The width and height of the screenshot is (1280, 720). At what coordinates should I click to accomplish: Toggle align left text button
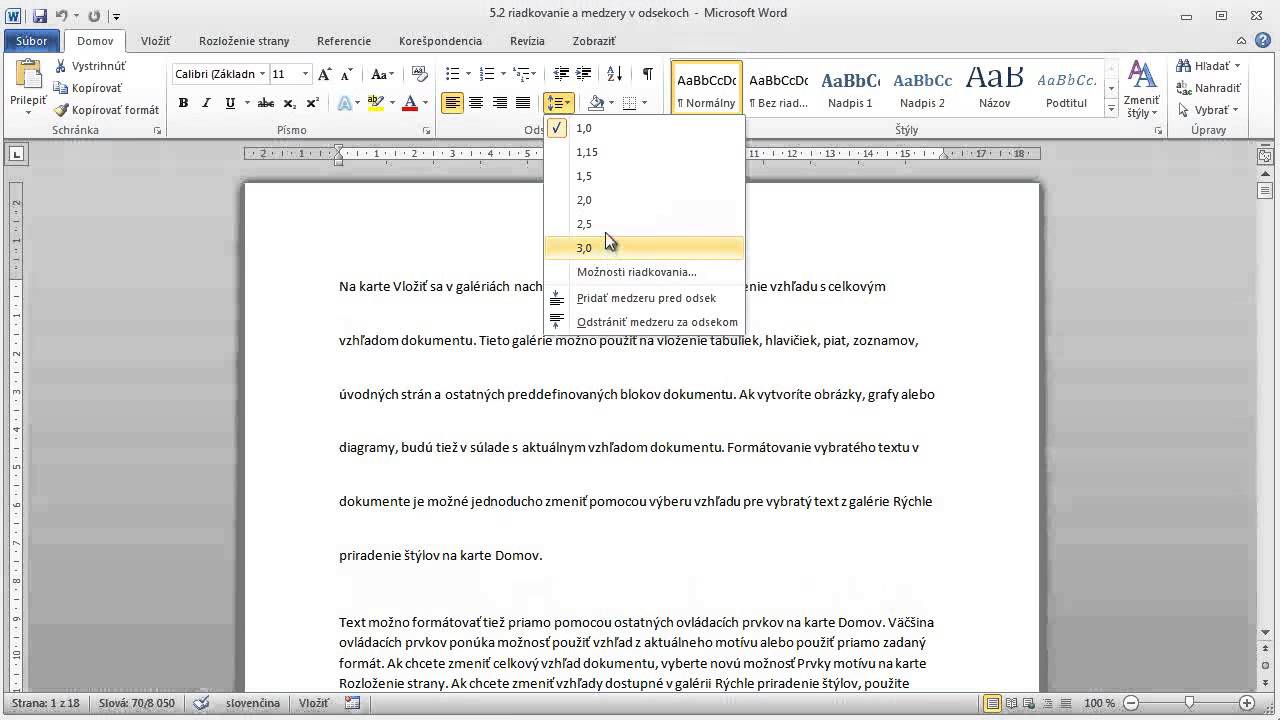(453, 103)
